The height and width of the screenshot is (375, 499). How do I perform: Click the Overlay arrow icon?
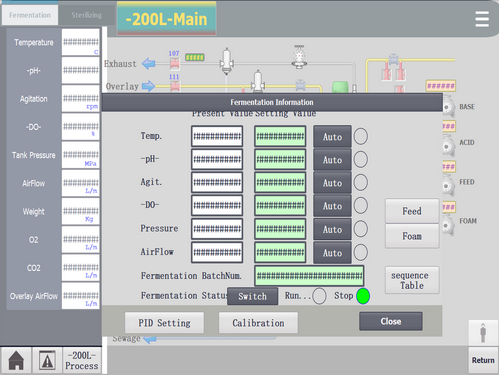(149, 86)
